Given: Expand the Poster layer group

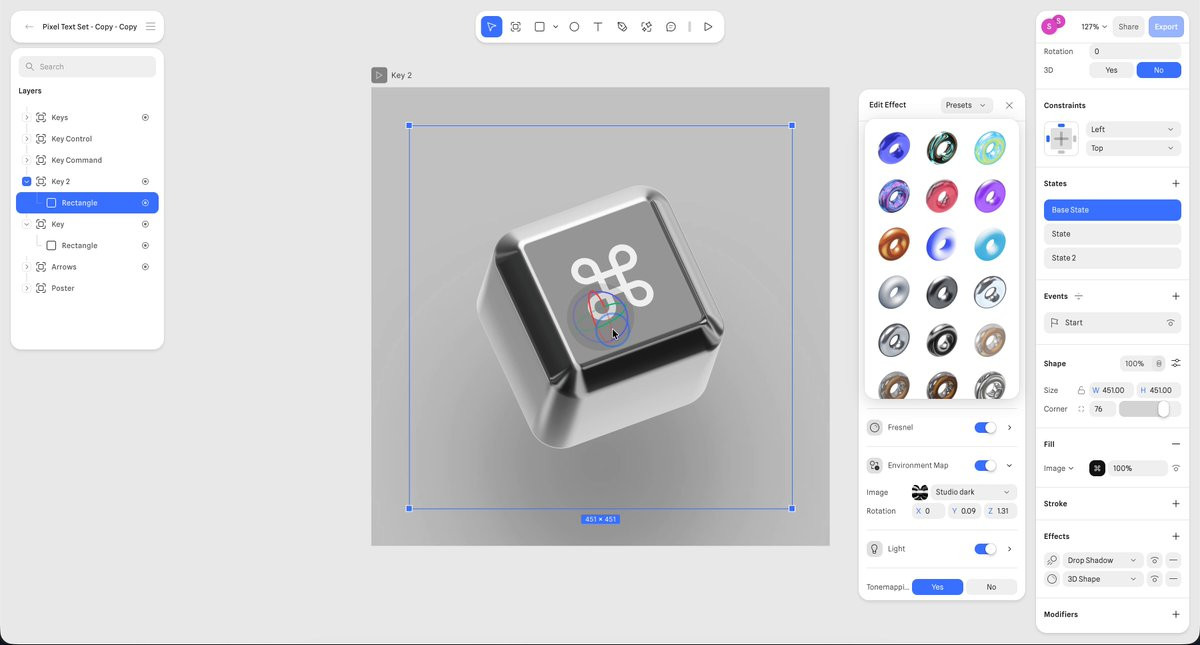Looking at the screenshot, I should click(27, 288).
